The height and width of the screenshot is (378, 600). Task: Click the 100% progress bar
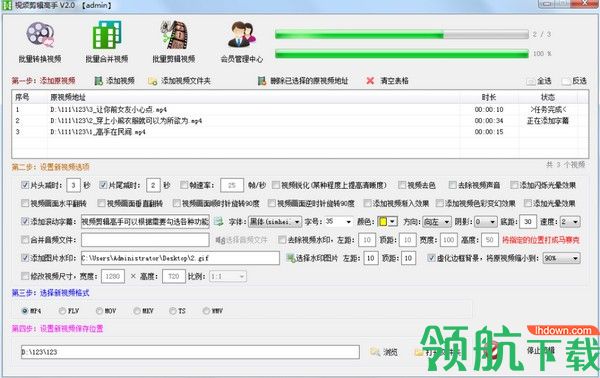(402, 54)
